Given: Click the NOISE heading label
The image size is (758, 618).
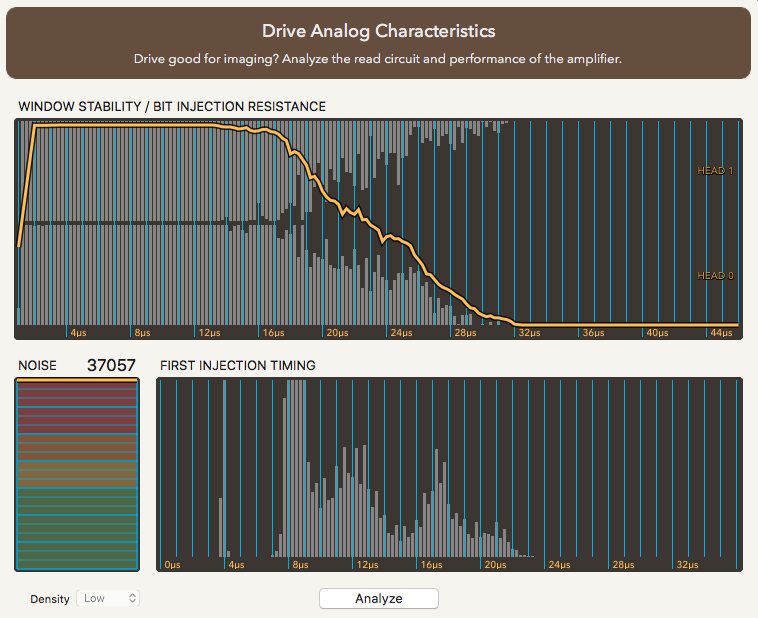Looking at the screenshot, I should tap(37, 366).
